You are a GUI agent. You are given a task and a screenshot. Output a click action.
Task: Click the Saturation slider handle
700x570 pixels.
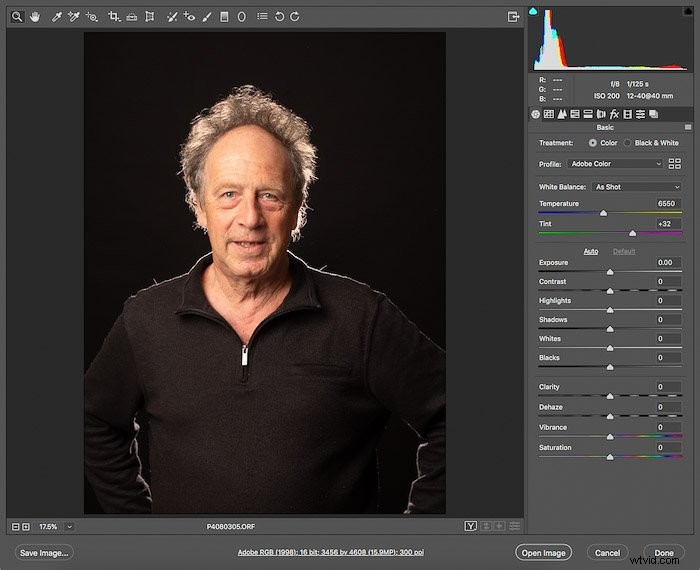click(610, 457)
